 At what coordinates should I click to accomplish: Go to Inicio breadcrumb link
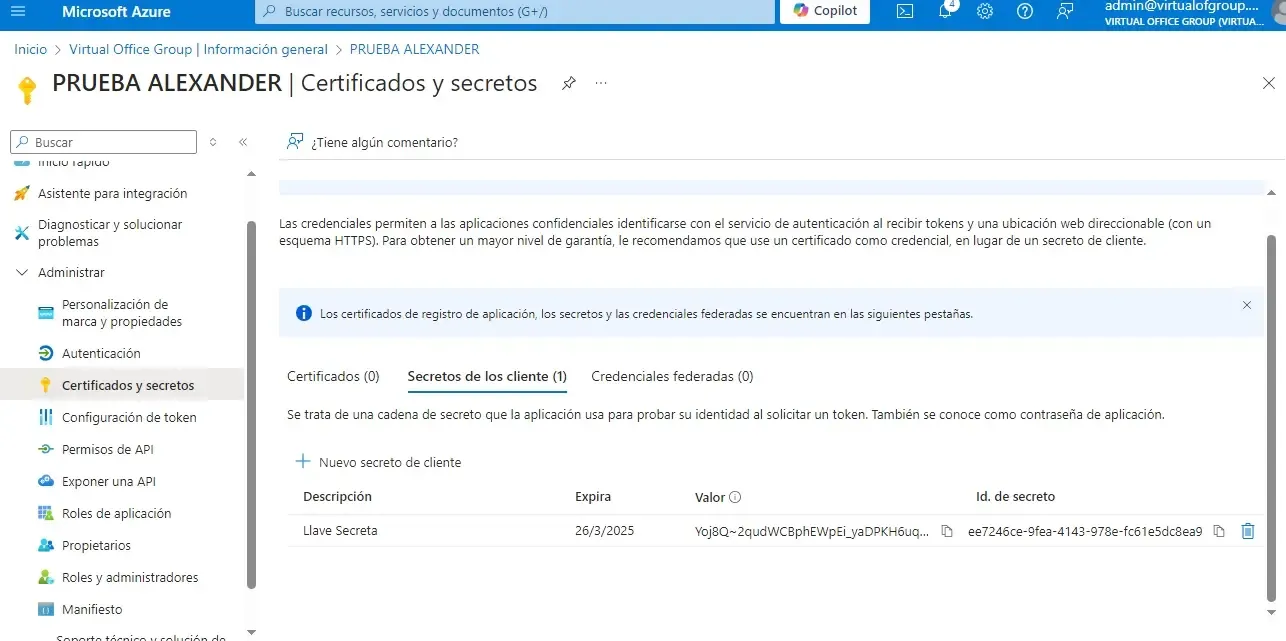point(31,49)
